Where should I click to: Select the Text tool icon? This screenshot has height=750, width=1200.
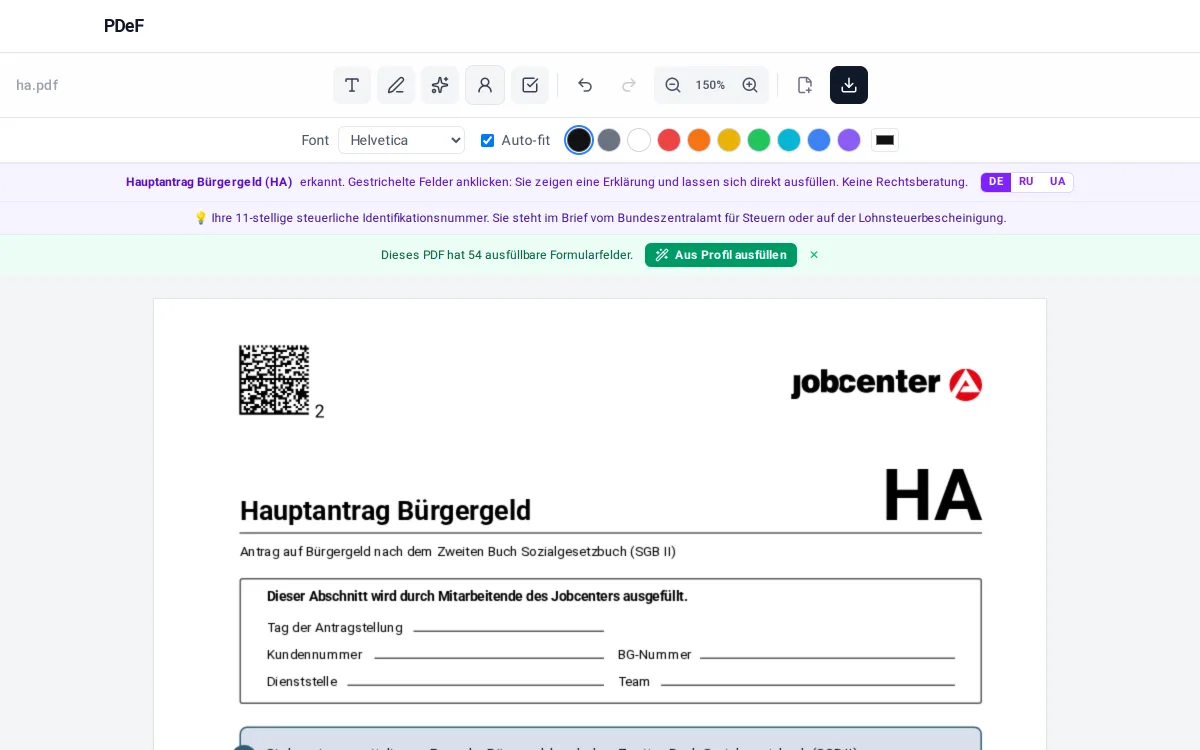(352, 85)
